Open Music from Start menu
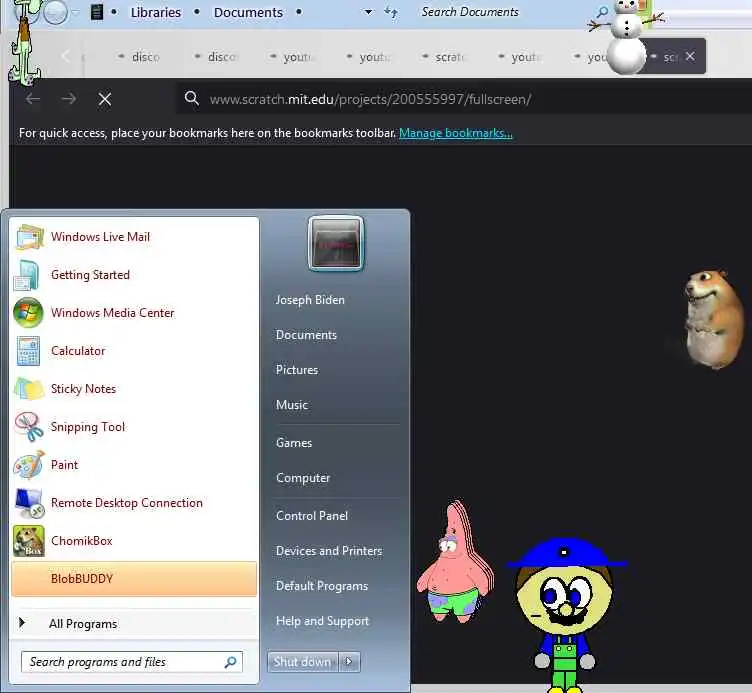 pyautogui.click(x=292, y=405)
